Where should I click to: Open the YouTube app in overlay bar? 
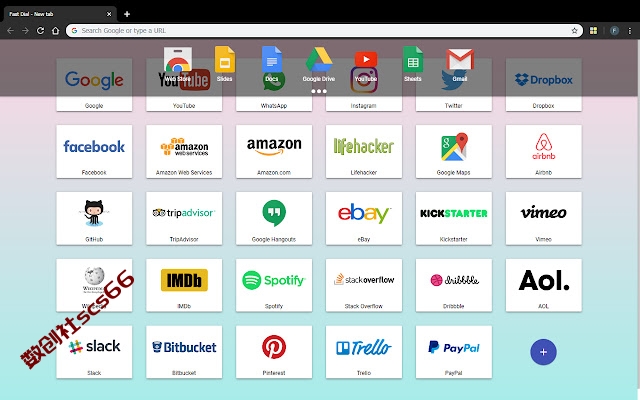366,66
